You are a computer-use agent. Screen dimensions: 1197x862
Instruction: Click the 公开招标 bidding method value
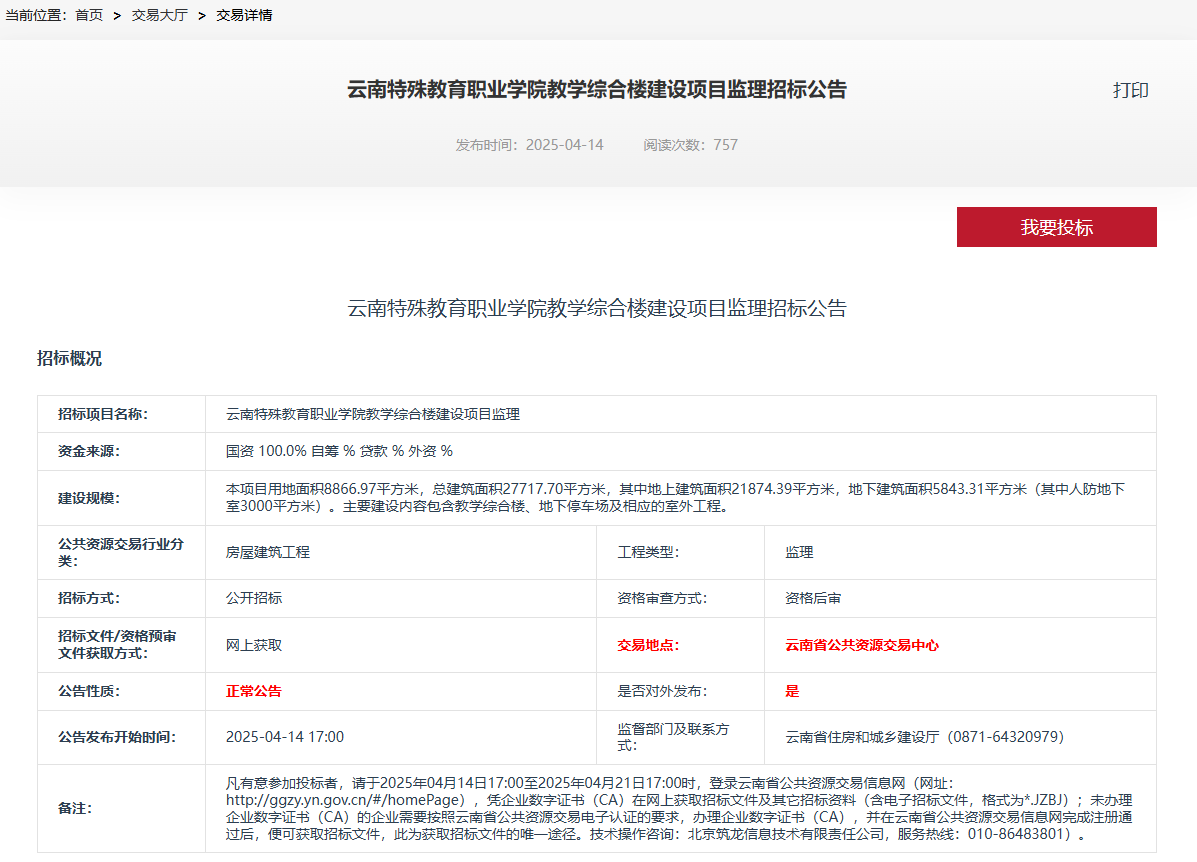pyautogui.click(x=254, y=598)
